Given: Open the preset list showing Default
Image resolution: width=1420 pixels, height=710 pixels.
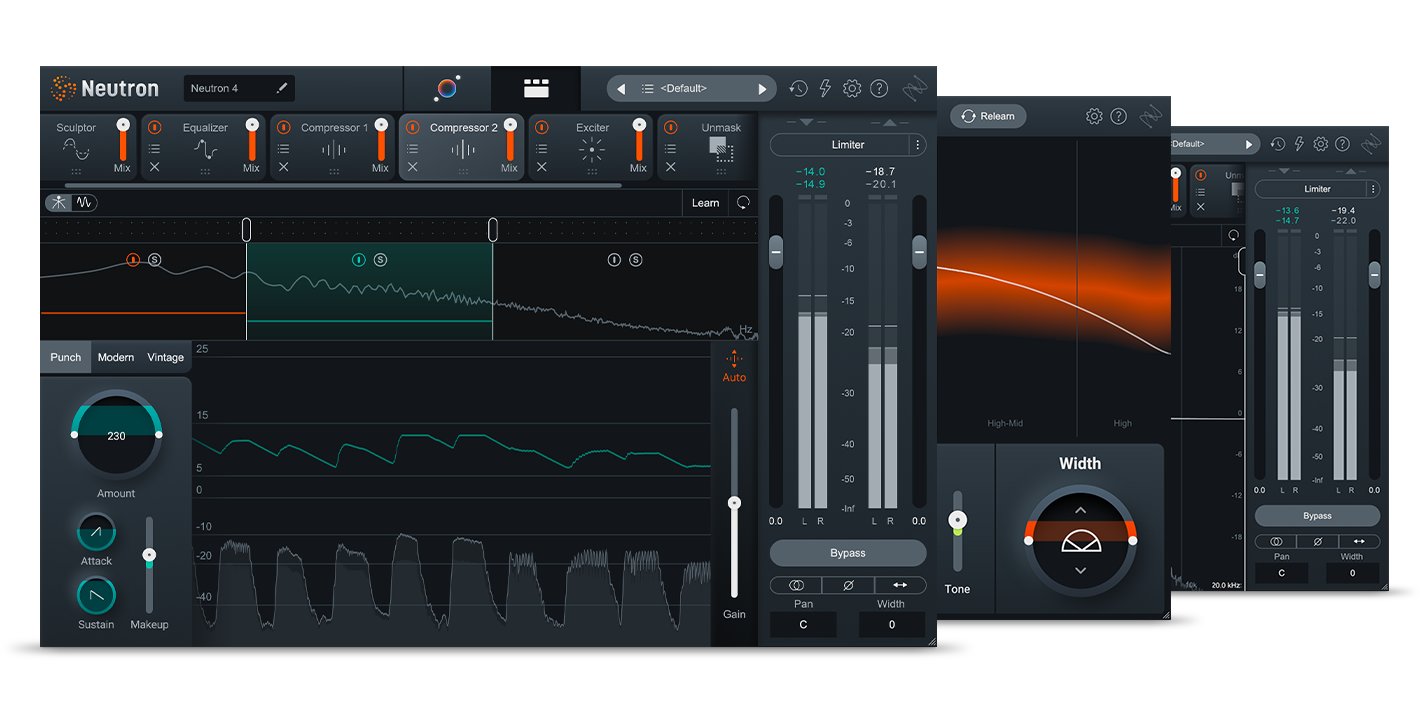Looking at the screenshot, I should 691,89.
